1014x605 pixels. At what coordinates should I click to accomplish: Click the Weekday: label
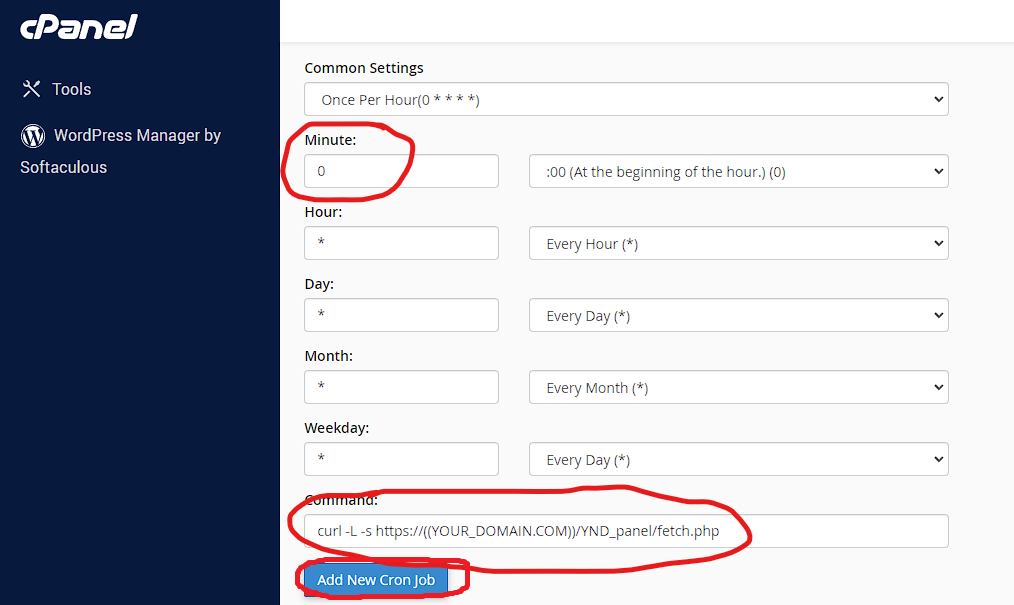pyautogui.click(x=337, y=428)
